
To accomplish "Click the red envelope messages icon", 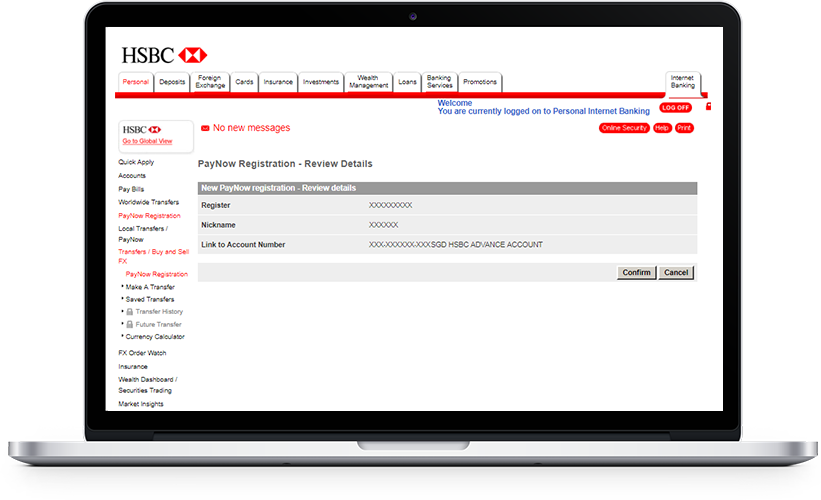I will tap(205, 128).
